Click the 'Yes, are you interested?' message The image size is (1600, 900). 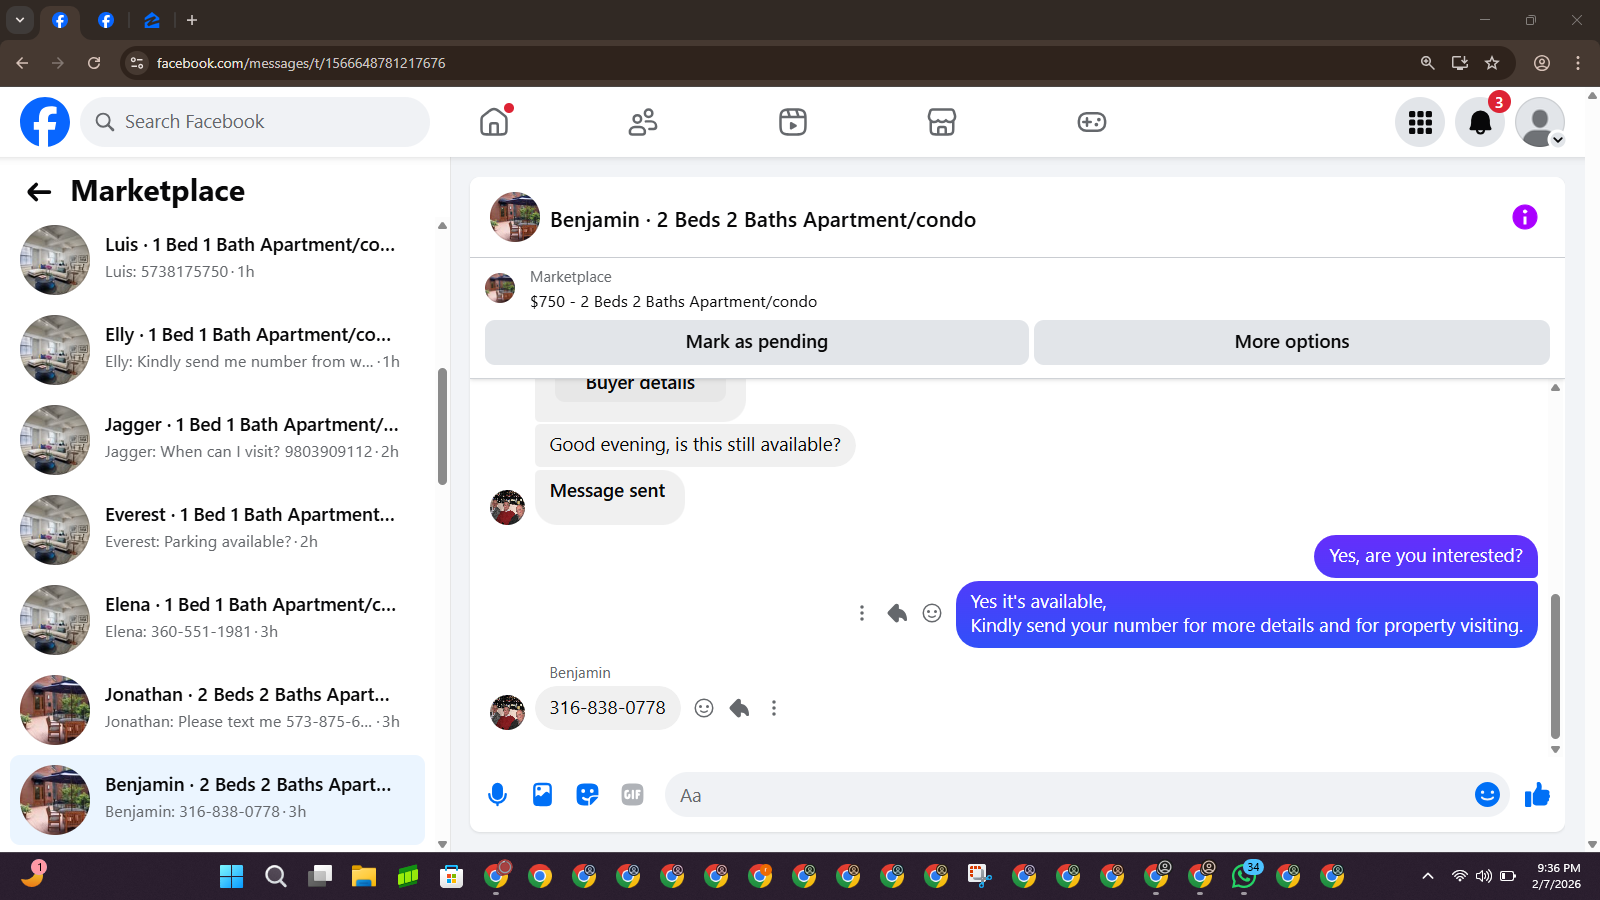point(1426,556)
